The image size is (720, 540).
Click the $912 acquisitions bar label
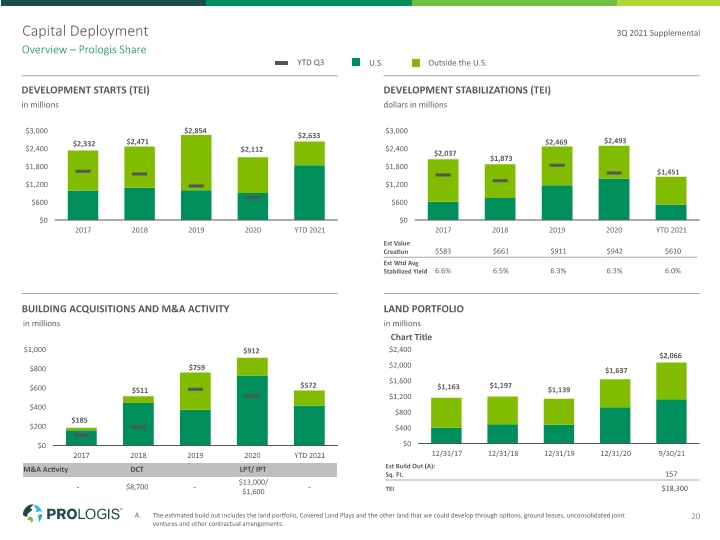pos(251,351)
